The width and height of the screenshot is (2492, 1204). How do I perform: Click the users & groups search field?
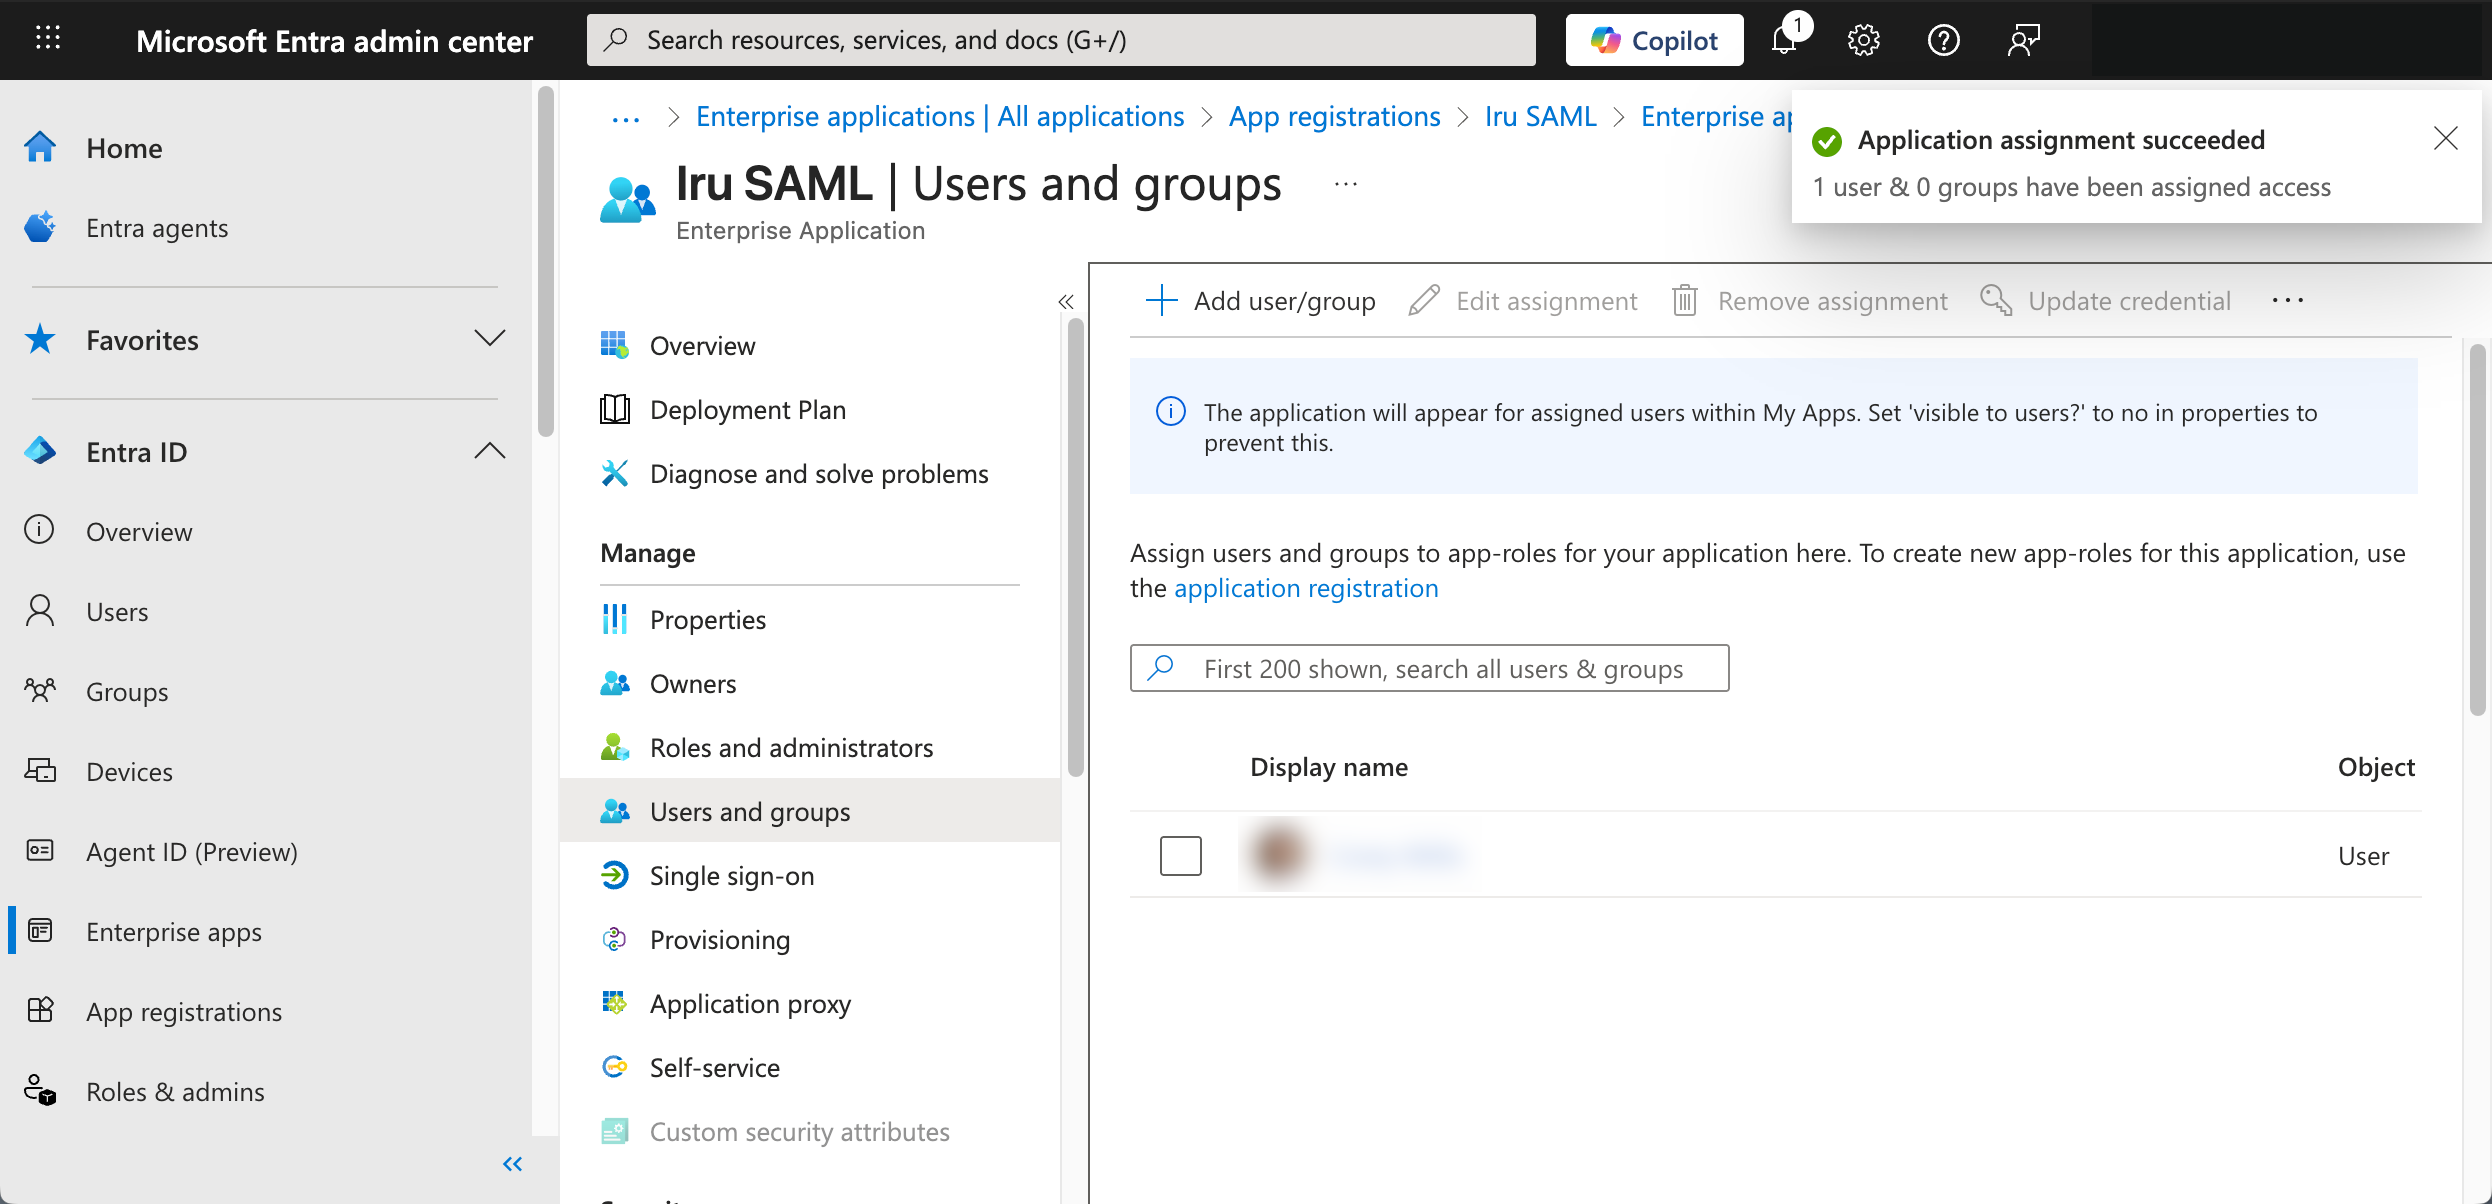click(1429, 668)
